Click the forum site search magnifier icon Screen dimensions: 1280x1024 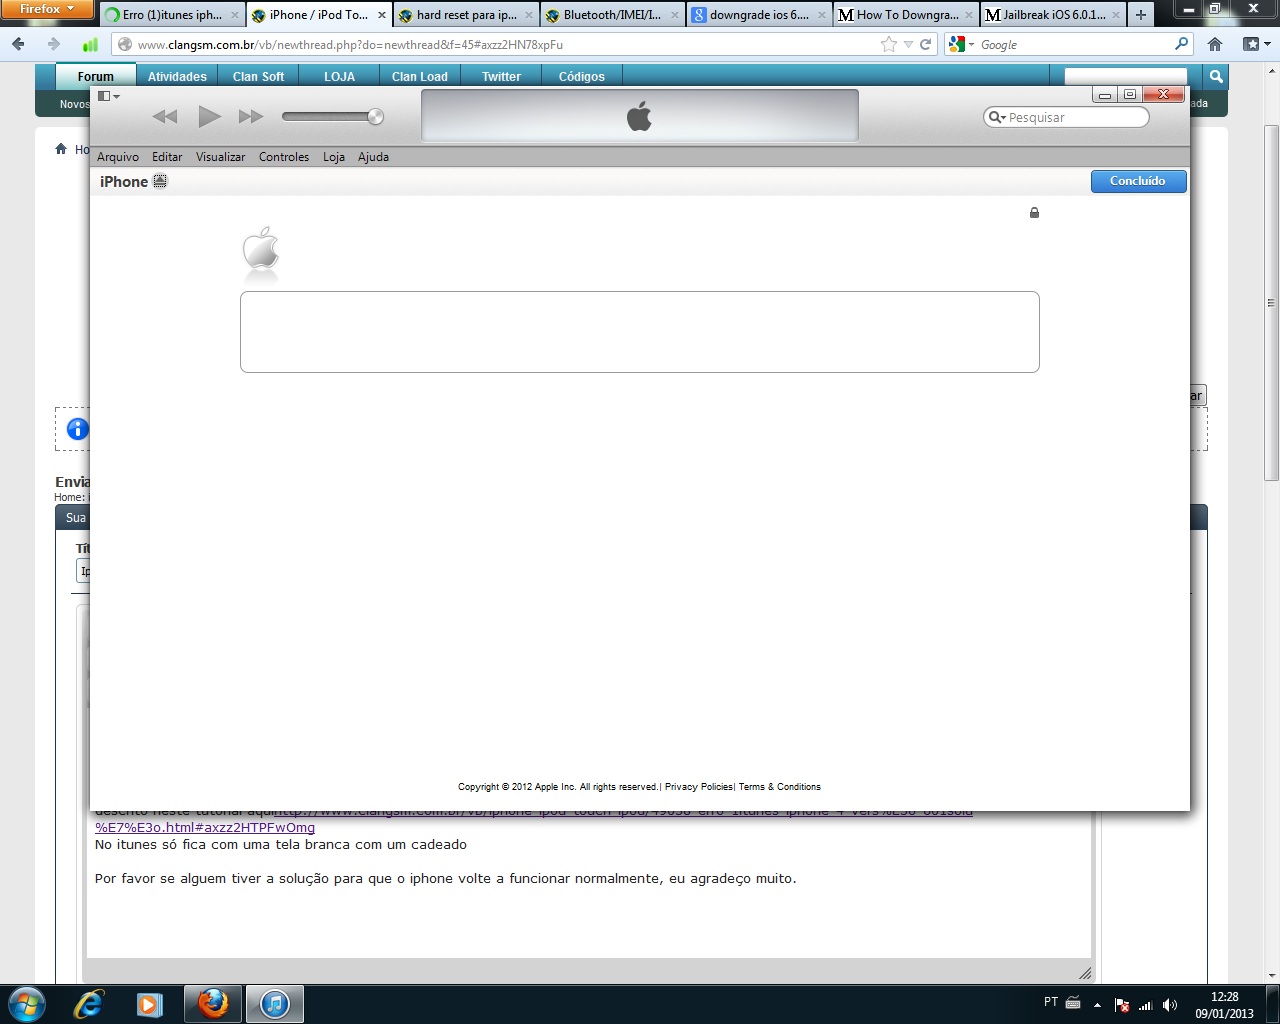[1215, 77]
